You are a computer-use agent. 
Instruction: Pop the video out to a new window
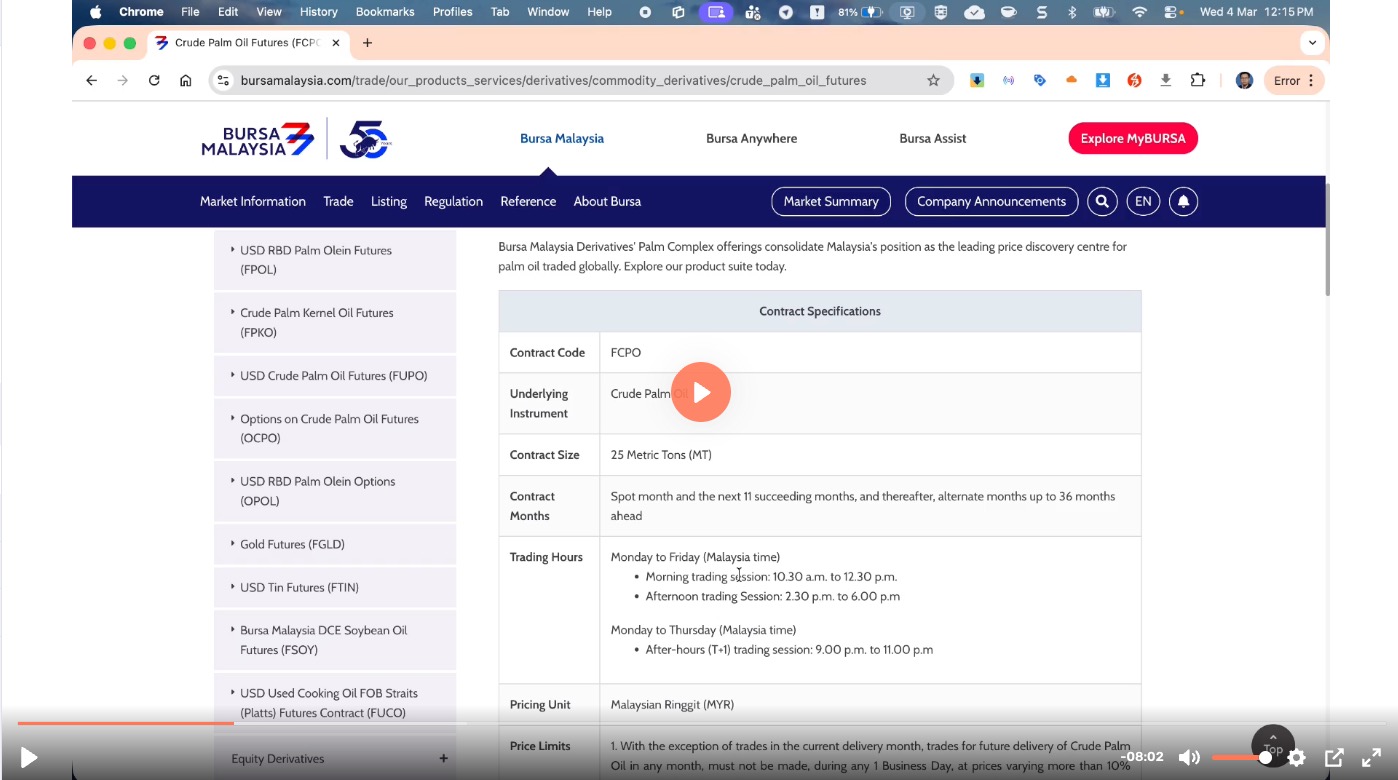(1334, 757)
